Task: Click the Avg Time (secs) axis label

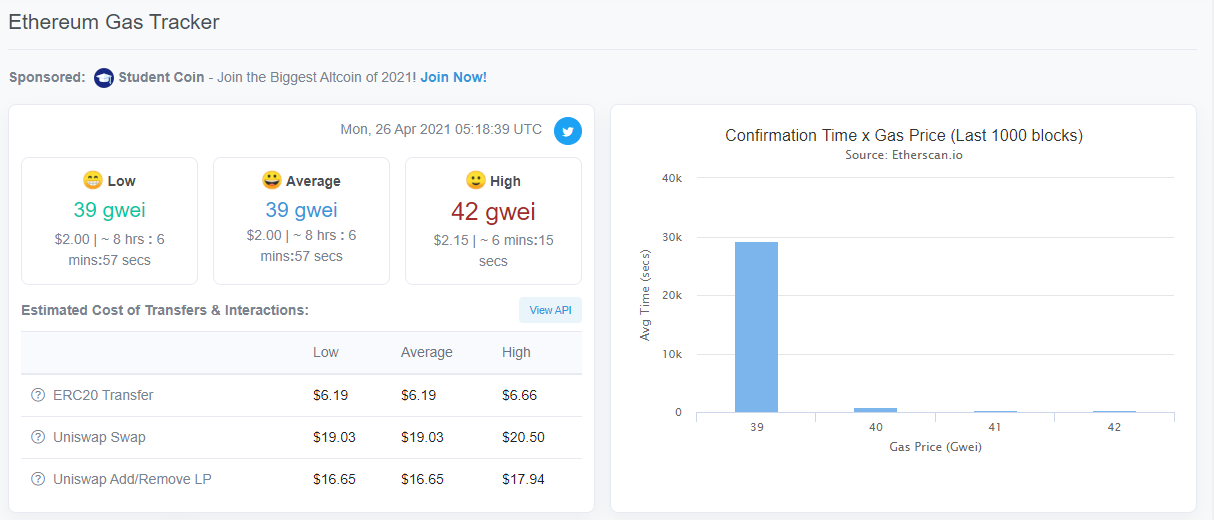Action: 645,296
